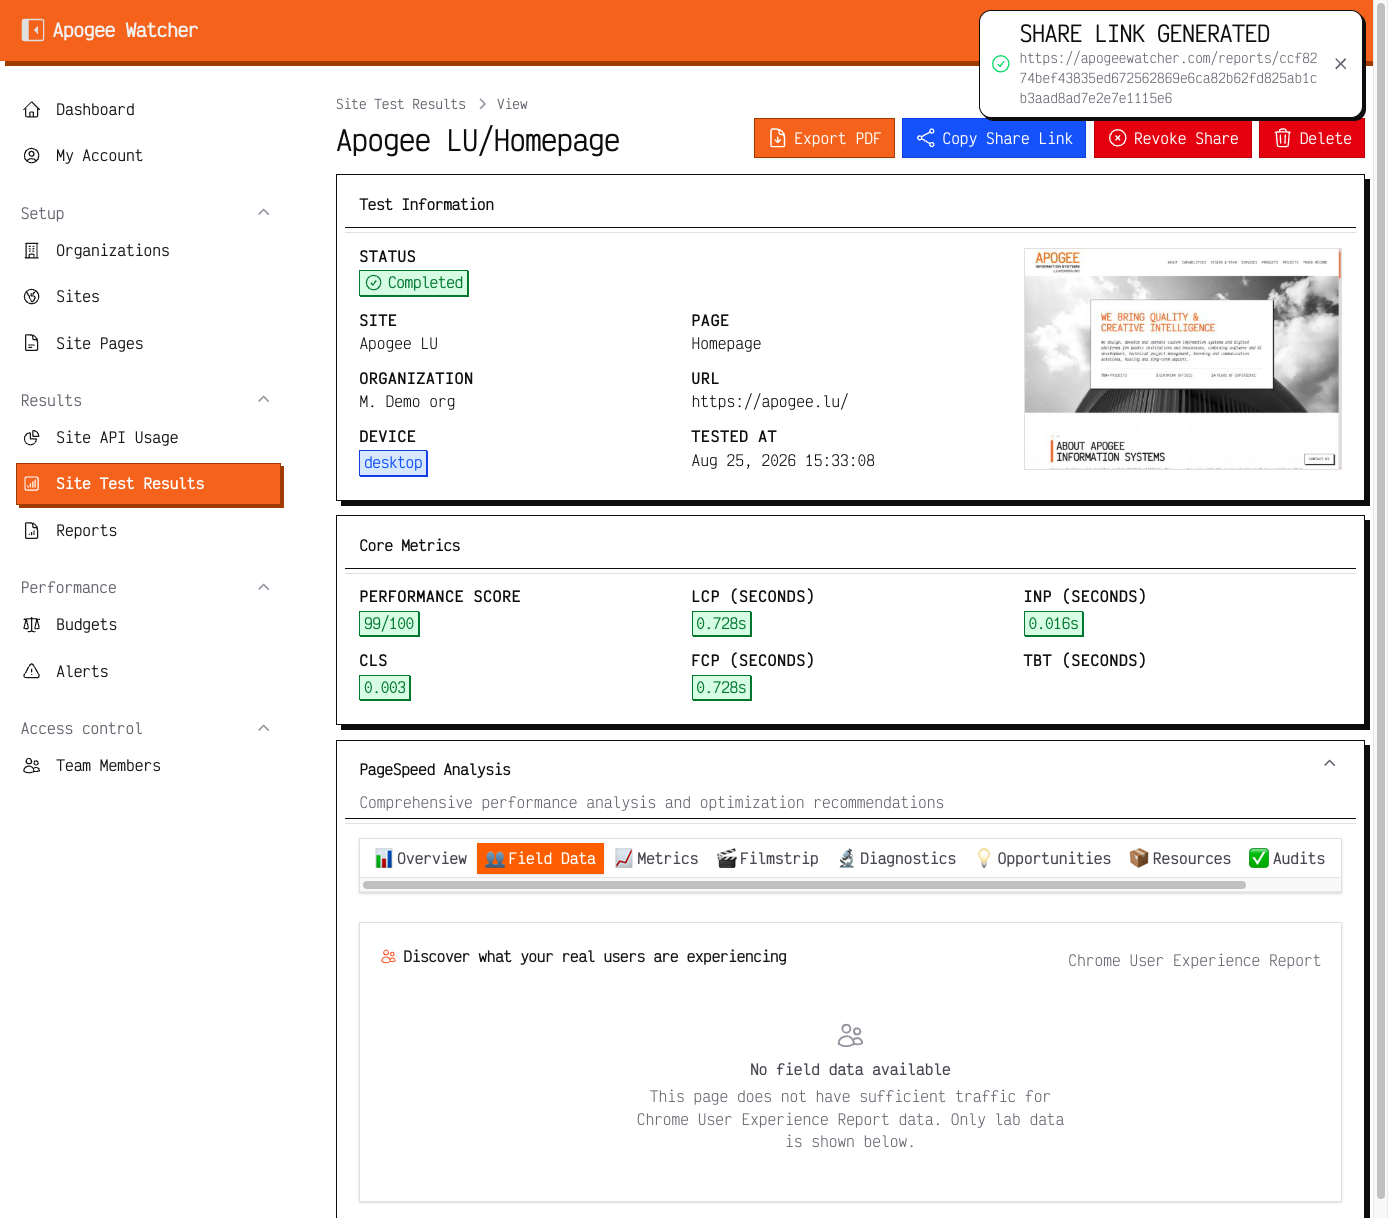Click the 0.003 CLS value

pyautogui.click(x=385, y=688)
